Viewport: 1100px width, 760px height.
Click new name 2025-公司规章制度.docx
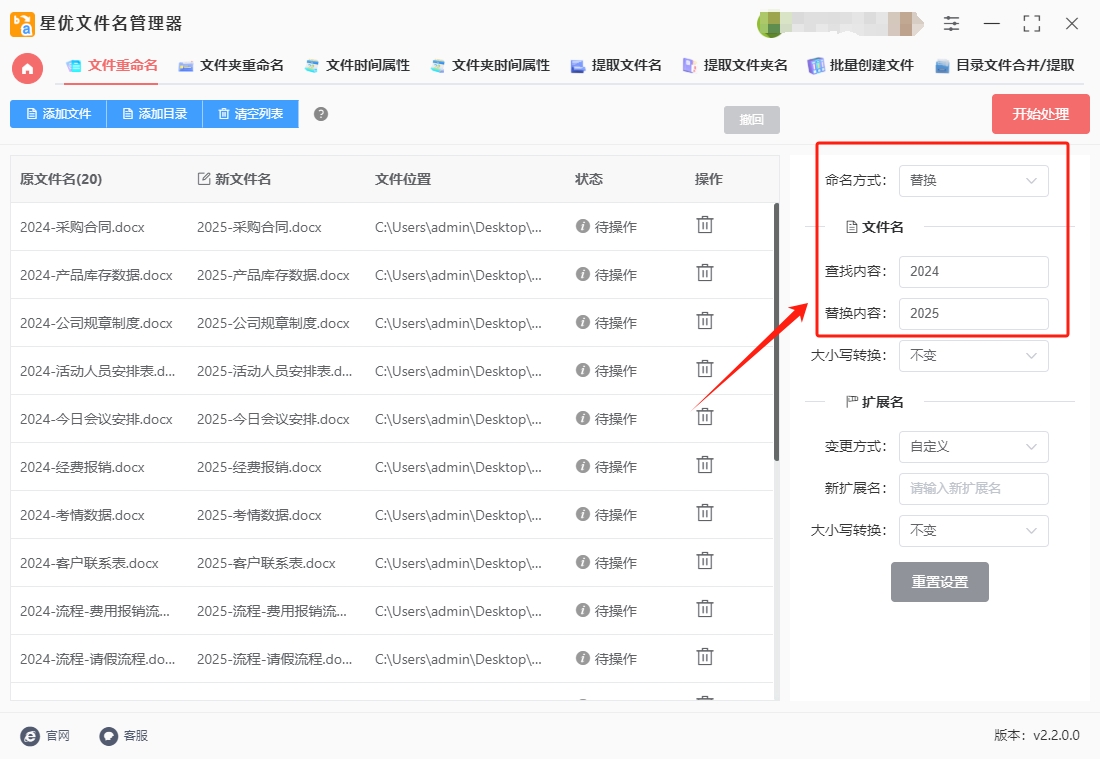coord(273,323)
